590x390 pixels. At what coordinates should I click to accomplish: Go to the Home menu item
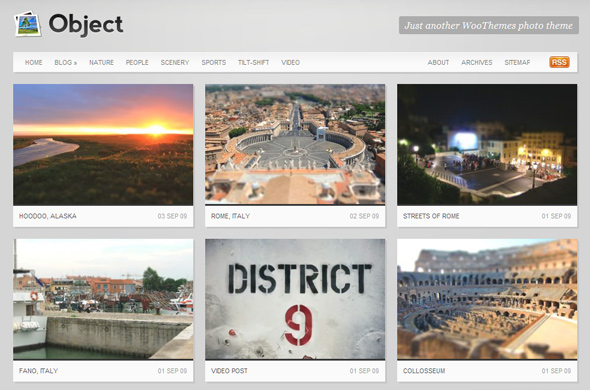coord(33,62)
